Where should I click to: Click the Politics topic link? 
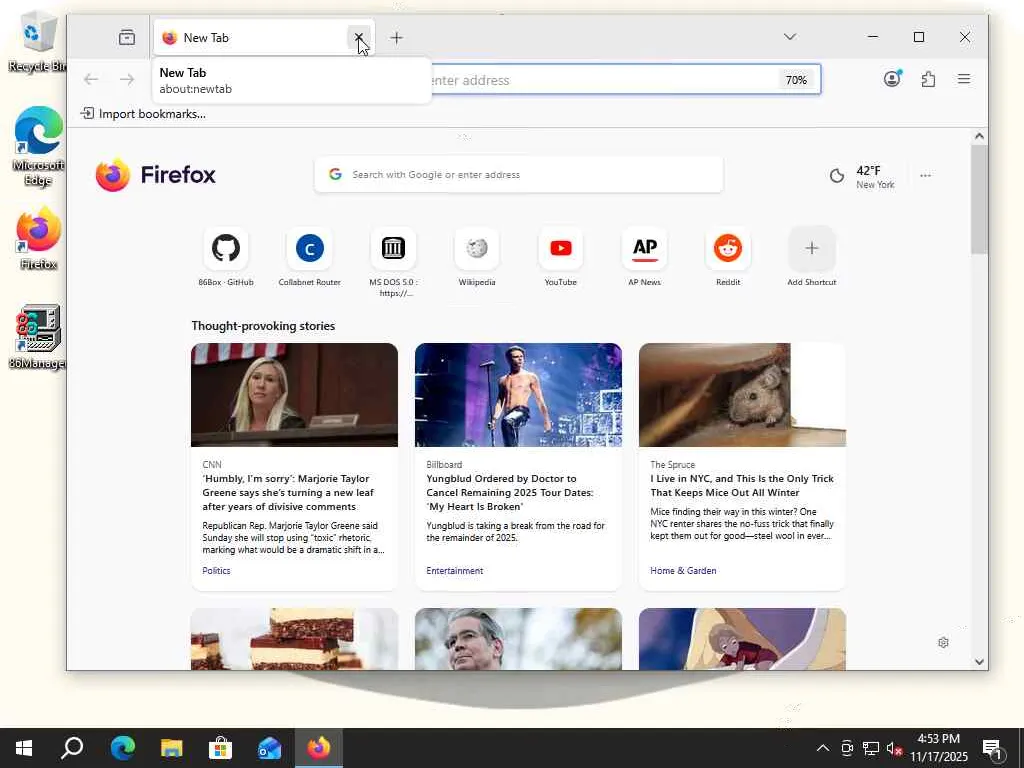pyautogui.click(x=216, y=570)
